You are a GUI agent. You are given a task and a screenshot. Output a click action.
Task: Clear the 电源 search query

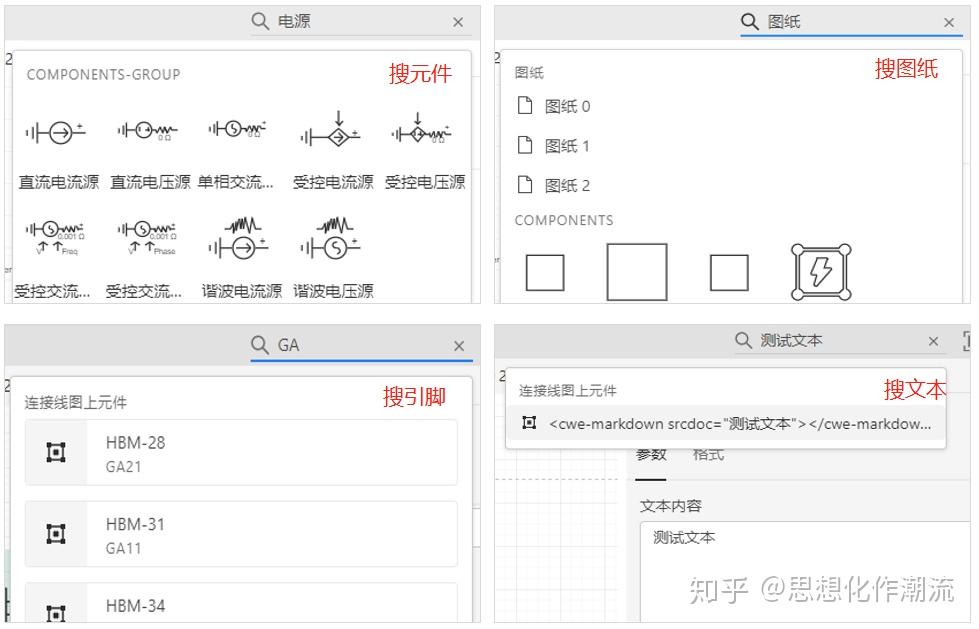click(x=458, y=21)
